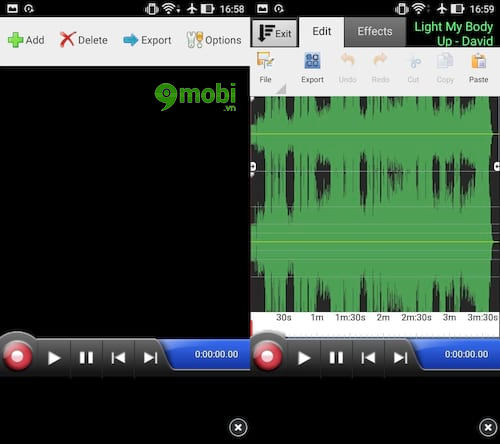This screenshot has height=444, width=500.
Task: Skip to start in the editor screen
Action: 368,358
